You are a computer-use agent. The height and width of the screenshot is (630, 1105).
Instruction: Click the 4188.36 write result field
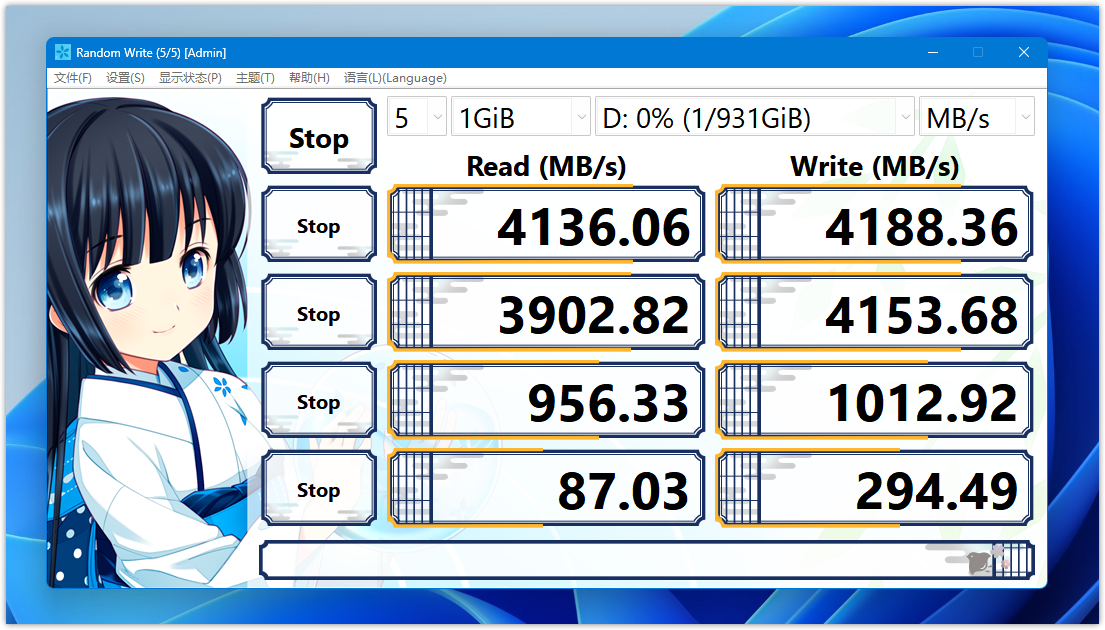click(x=875, y=227)
